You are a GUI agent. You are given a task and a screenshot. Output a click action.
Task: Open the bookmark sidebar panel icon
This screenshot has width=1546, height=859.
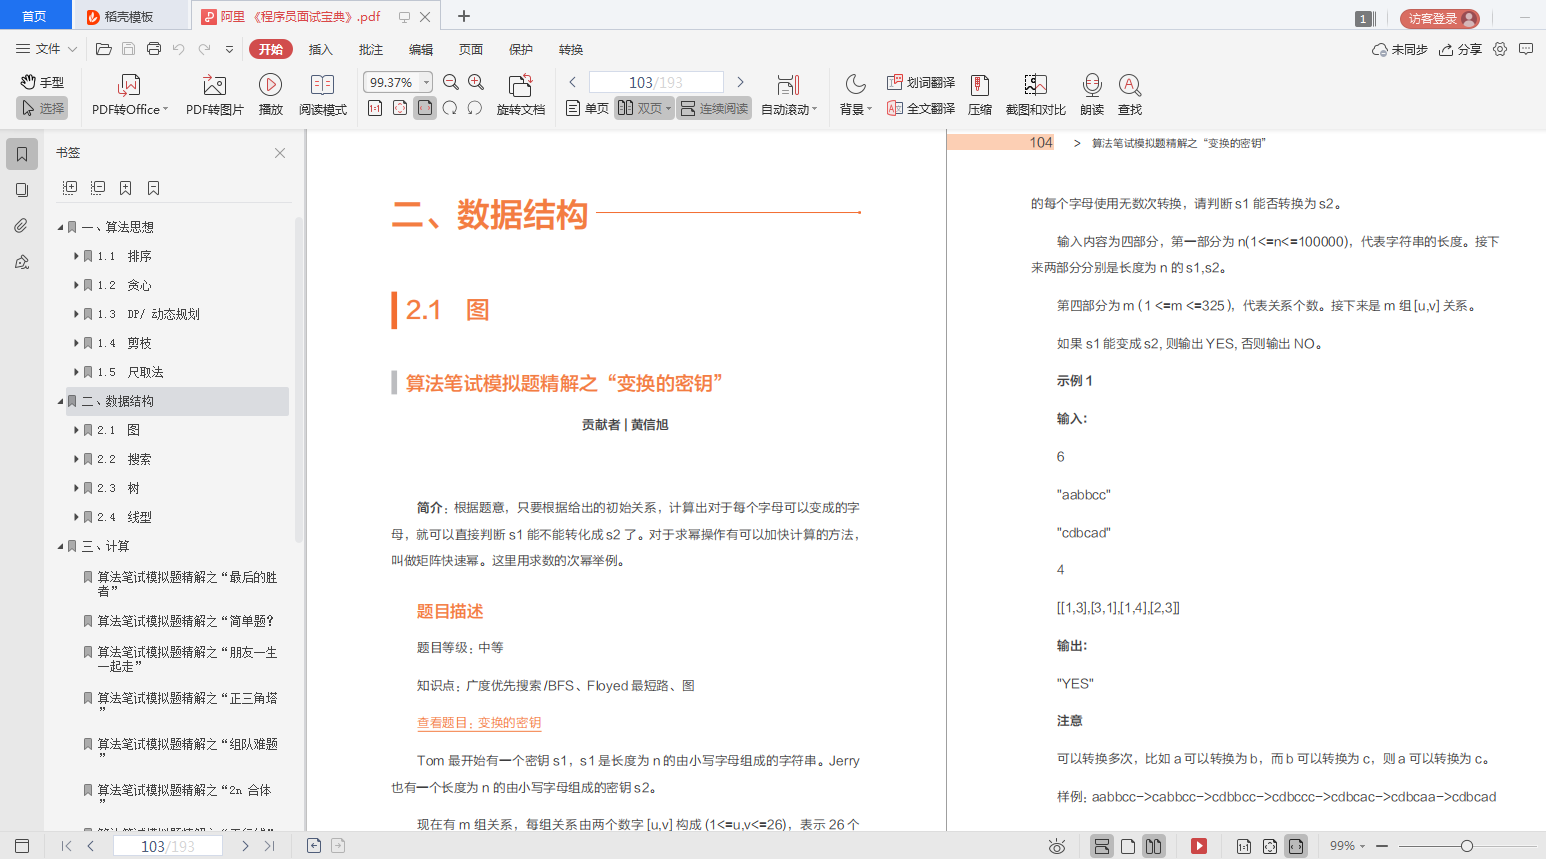point(22,154)
